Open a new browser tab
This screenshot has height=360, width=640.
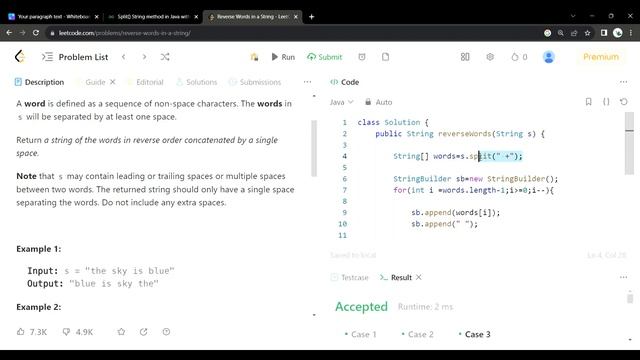311,17
